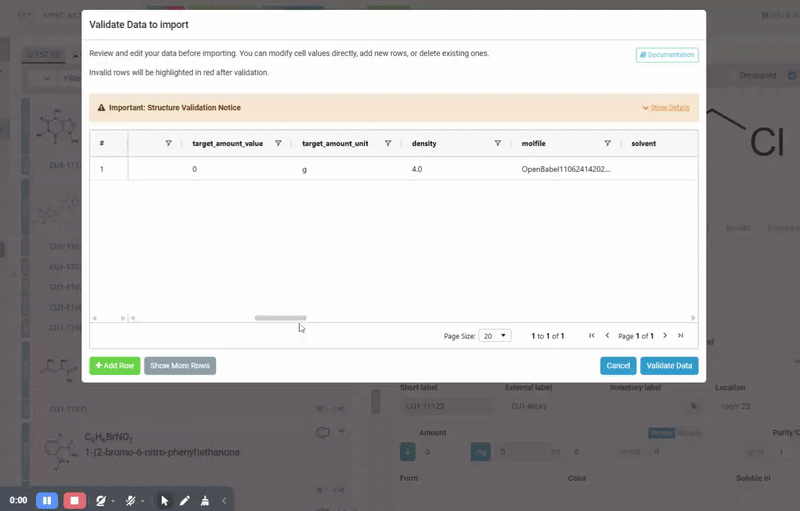Go to previous page of grid

tap(607, 336)
